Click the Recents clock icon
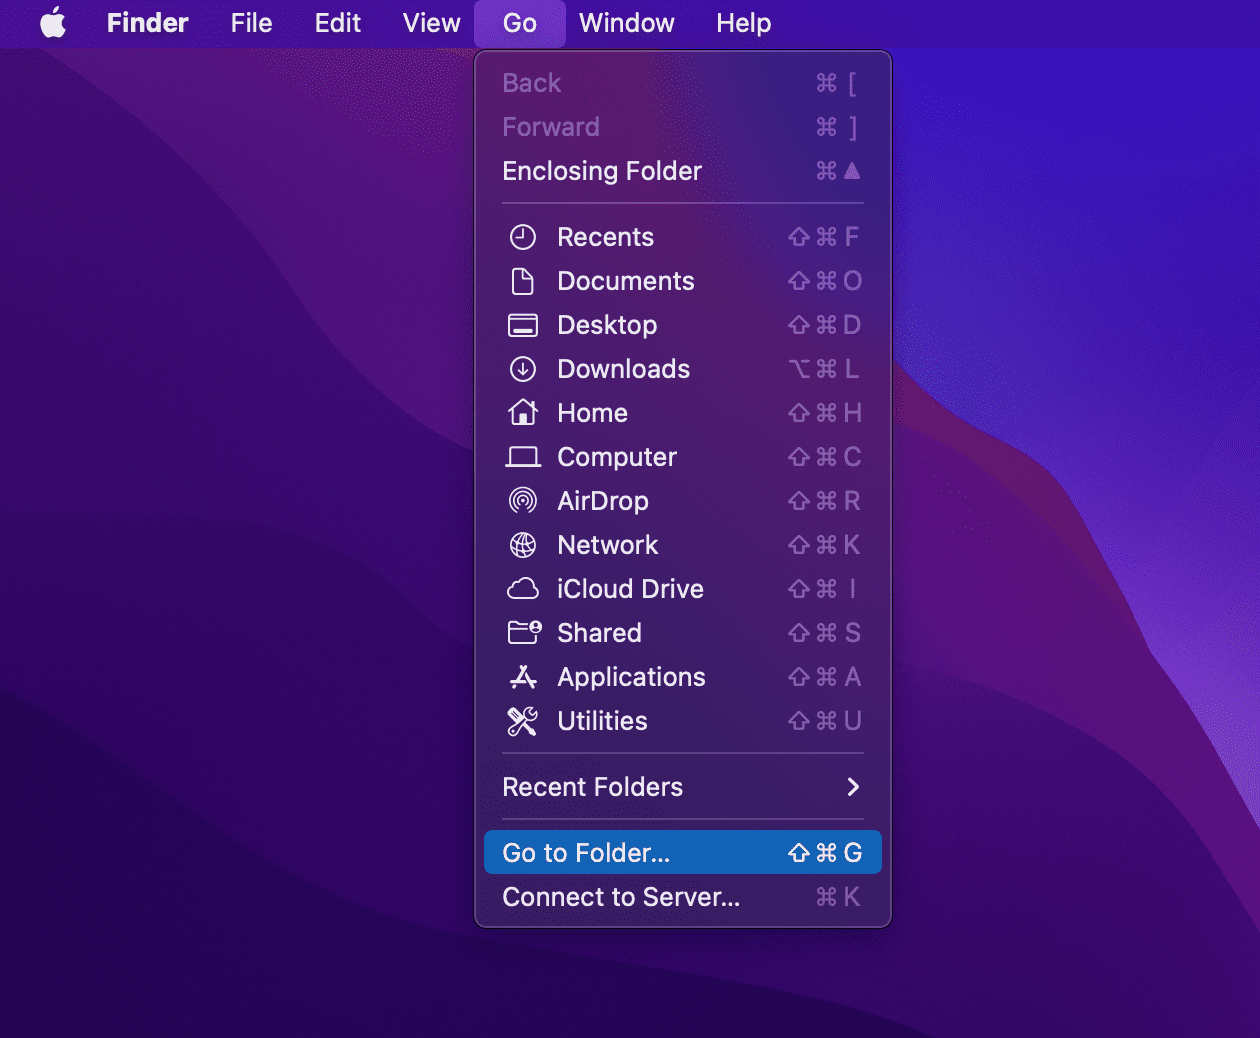The width and height of the screenshot is (1260, 1038). [x=522, y=237]
